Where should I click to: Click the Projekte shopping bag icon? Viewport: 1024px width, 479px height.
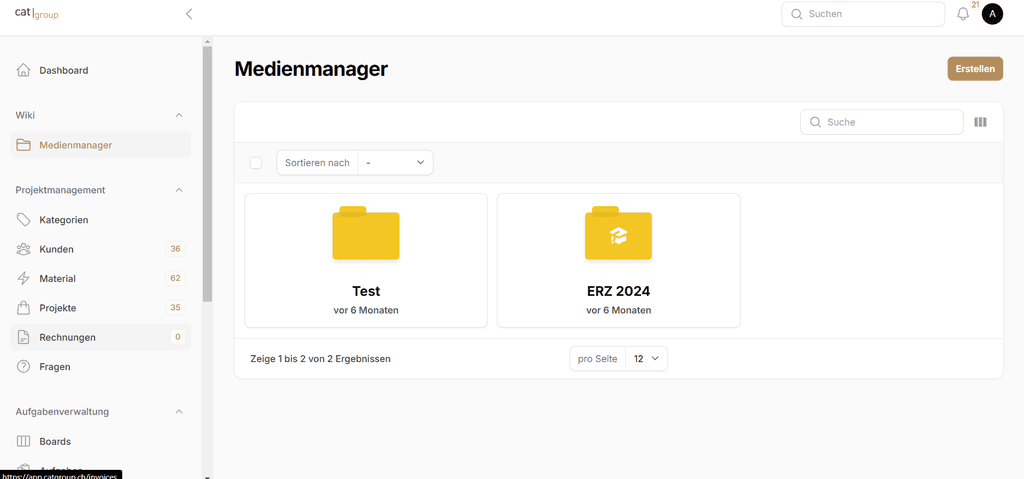(x=24, y=308)
